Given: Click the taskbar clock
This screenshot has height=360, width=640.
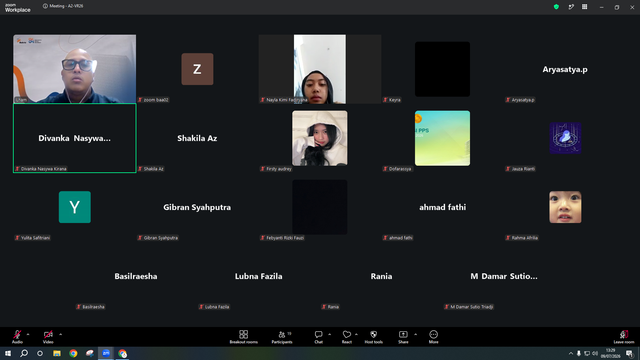Looking at the screenshot, I should pyautogui.click(x=611, y=353).
